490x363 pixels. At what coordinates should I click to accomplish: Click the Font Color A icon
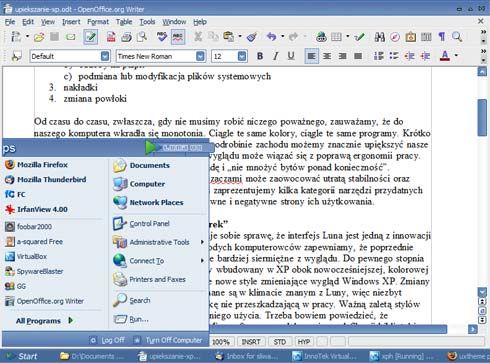pyautogui.click(x=445, y=56)
